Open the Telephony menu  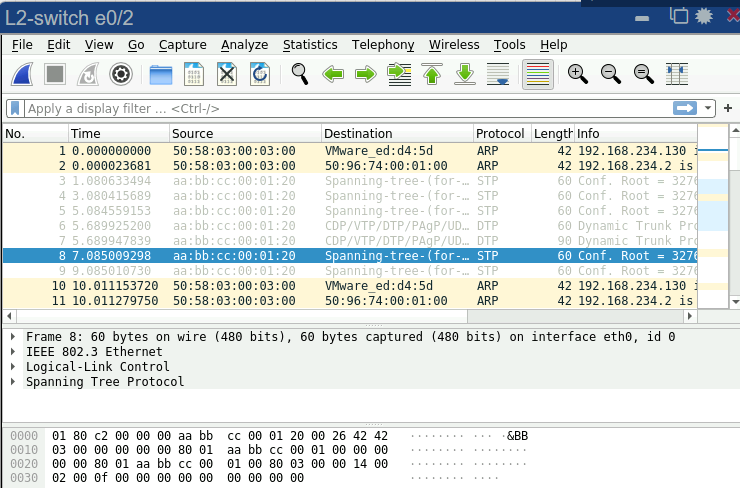click(x=383, y=45)
